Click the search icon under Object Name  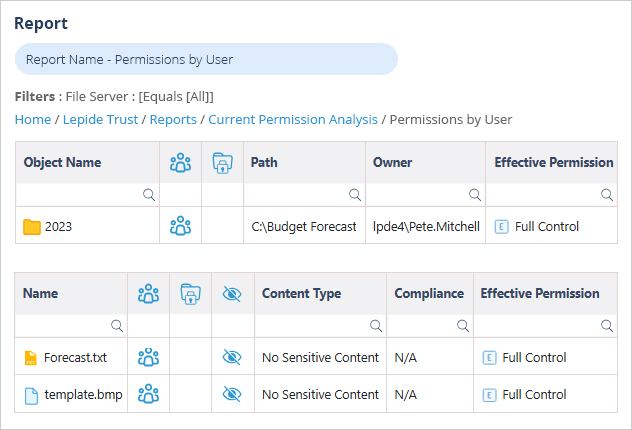coord(149,195)
